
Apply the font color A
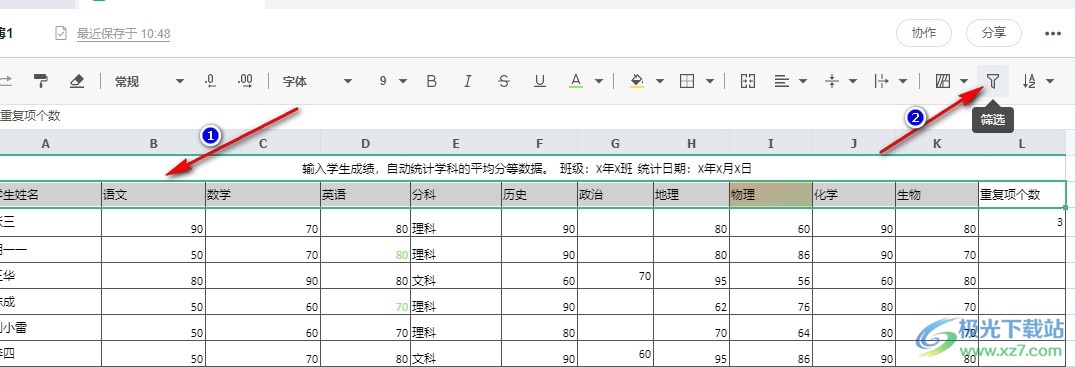(576, 82)
